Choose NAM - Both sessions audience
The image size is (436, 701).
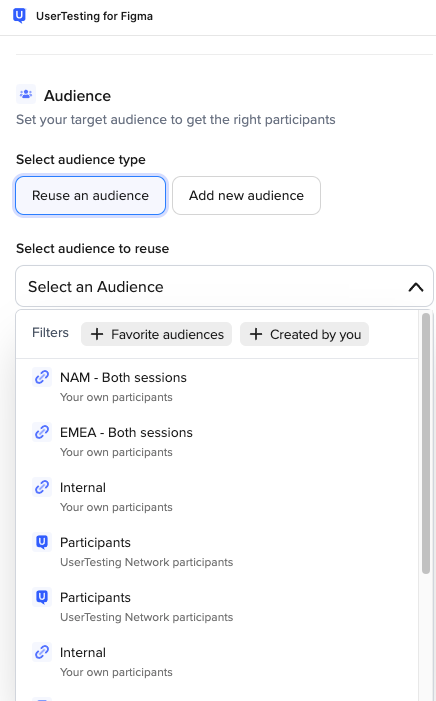coord(217,386)
